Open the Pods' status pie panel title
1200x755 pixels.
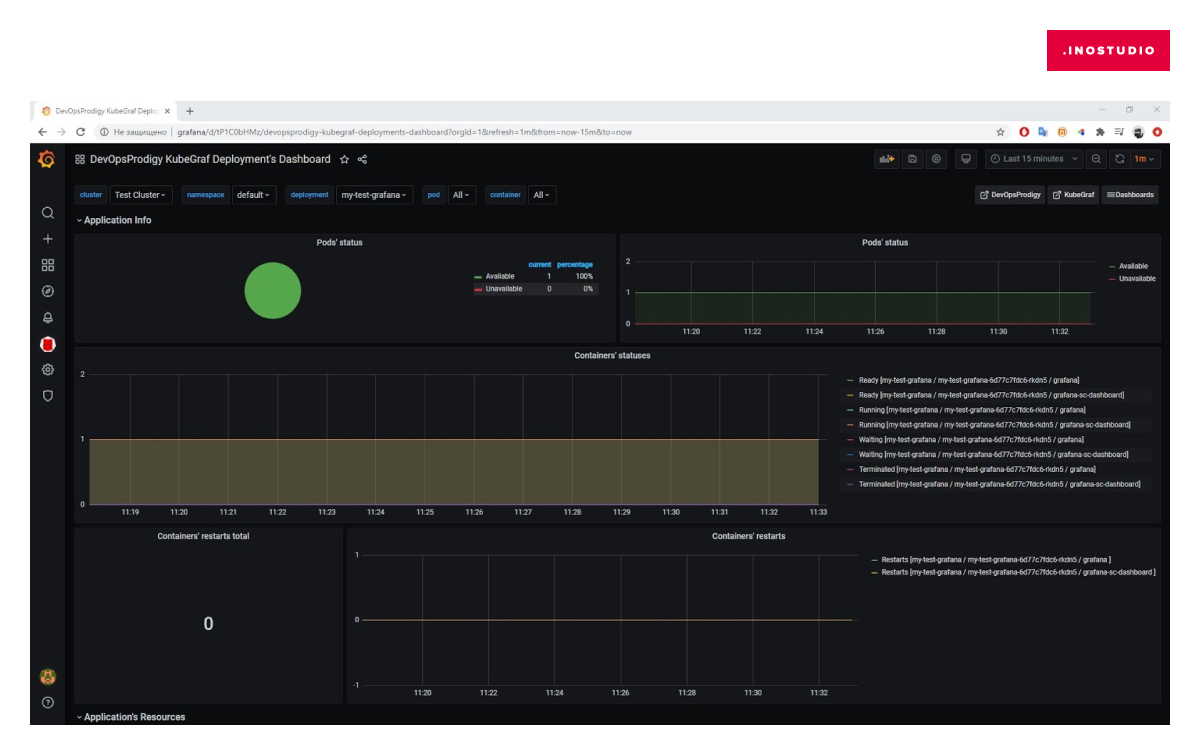pos(339,242)
